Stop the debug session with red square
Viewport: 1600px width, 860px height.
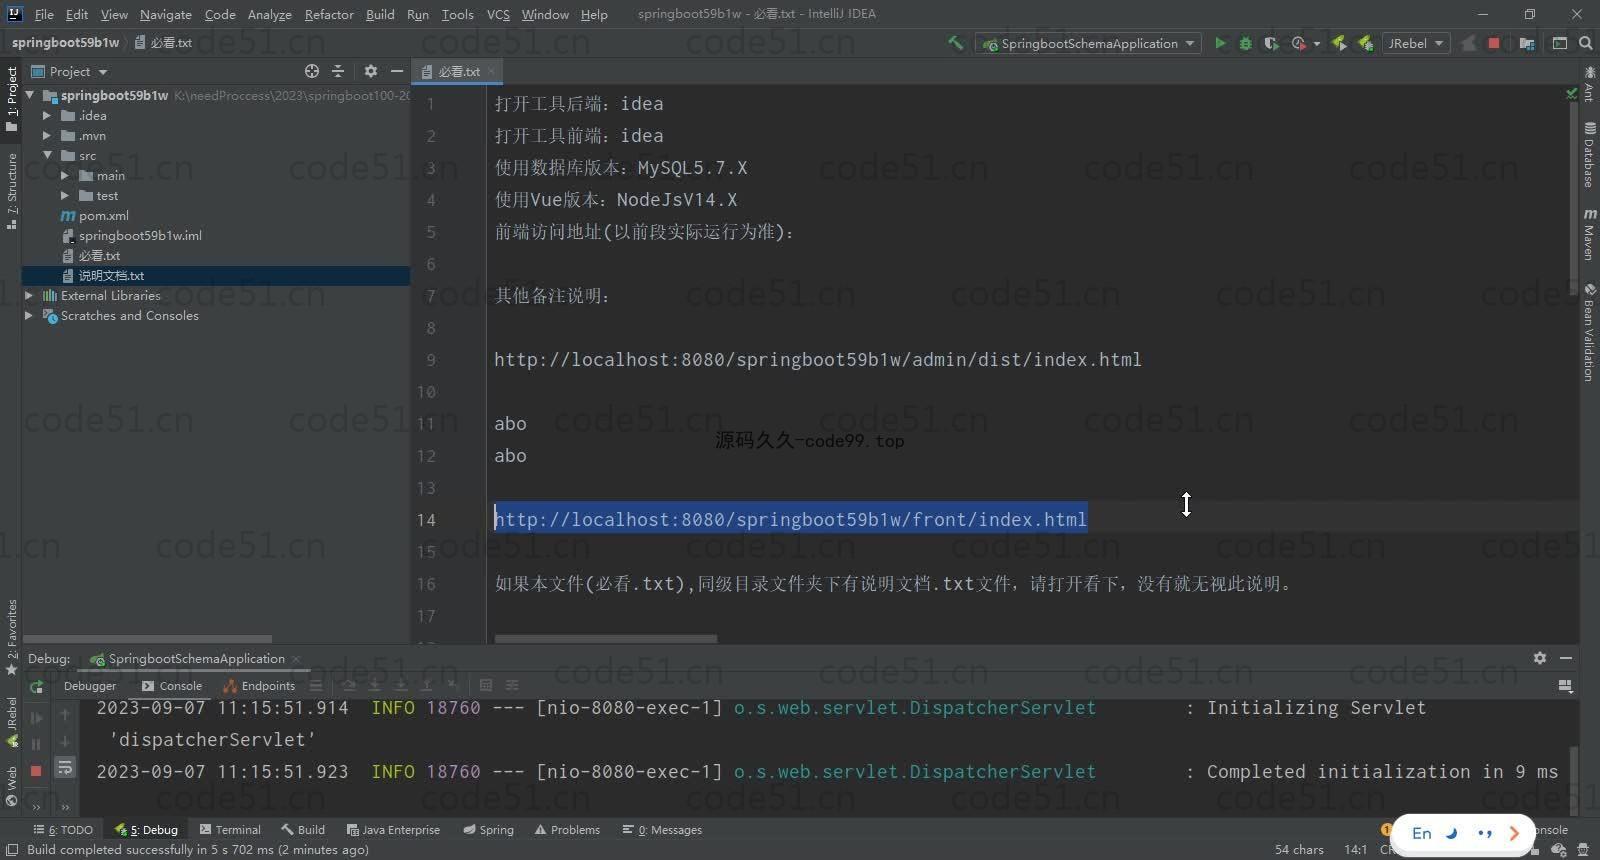(36, 770)
